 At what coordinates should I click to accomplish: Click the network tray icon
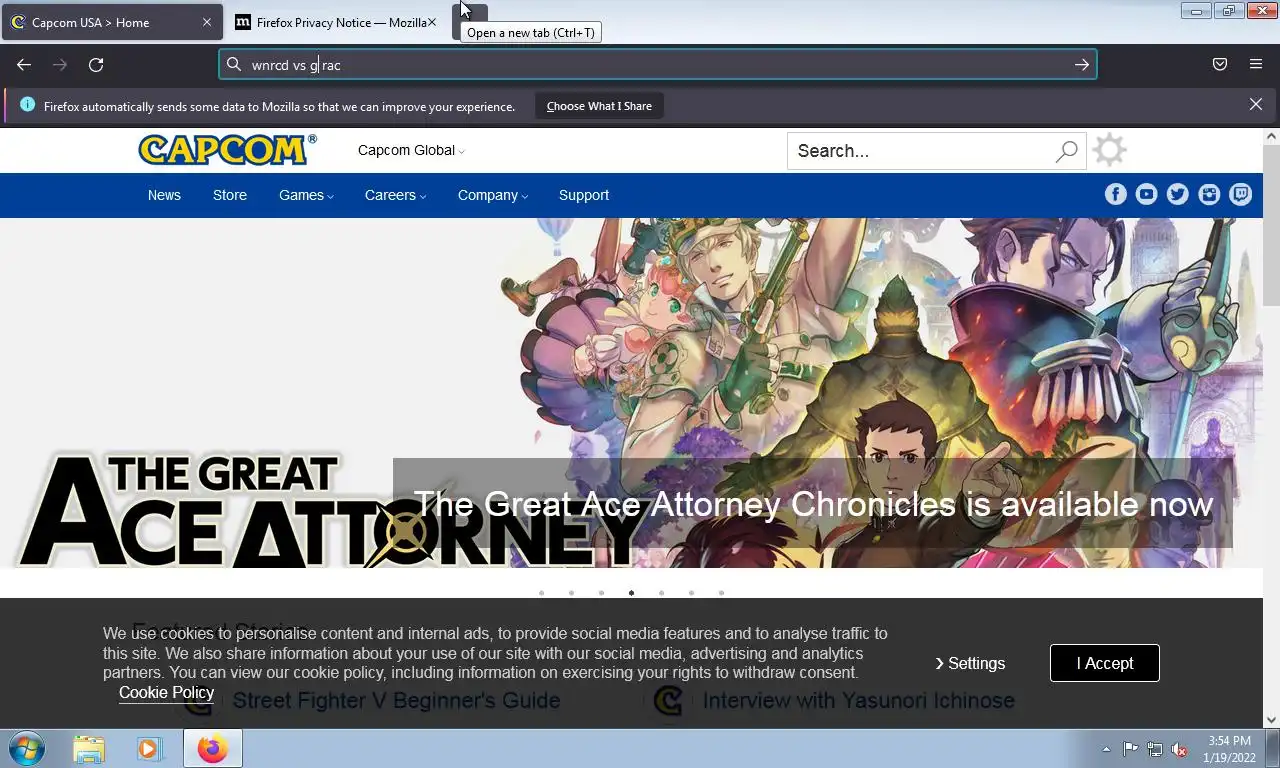[1155, 749]
